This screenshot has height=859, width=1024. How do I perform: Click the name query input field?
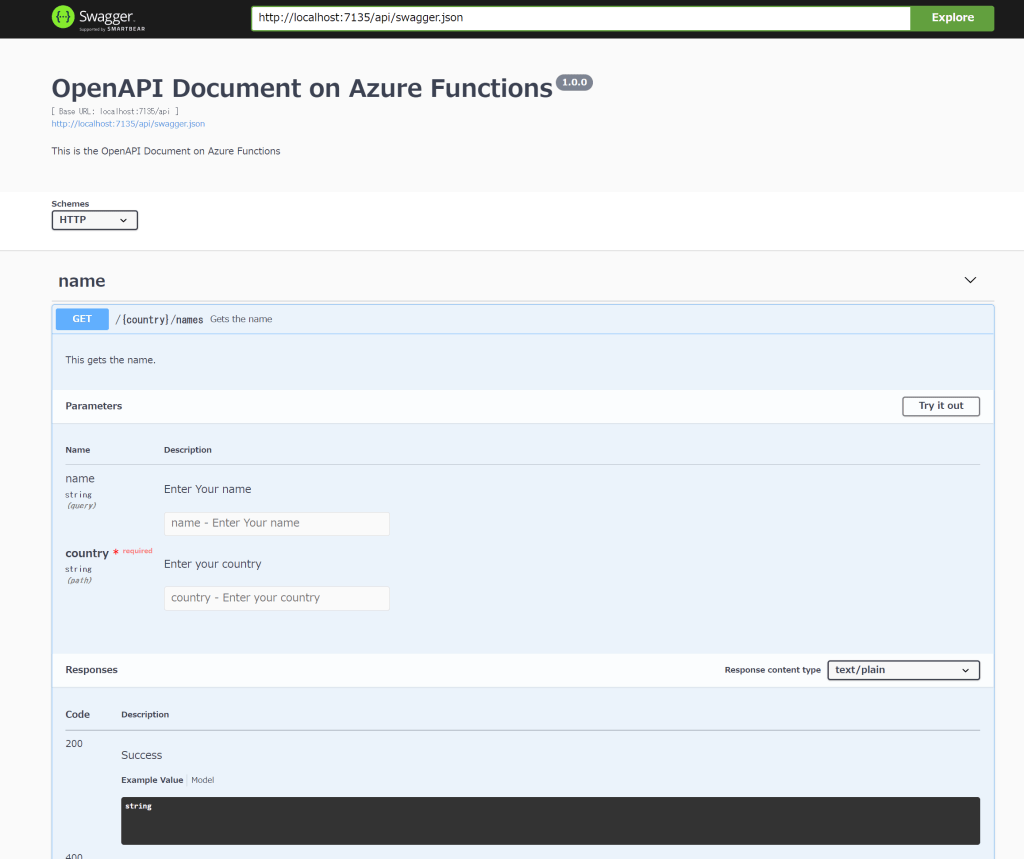pos(276,523)
